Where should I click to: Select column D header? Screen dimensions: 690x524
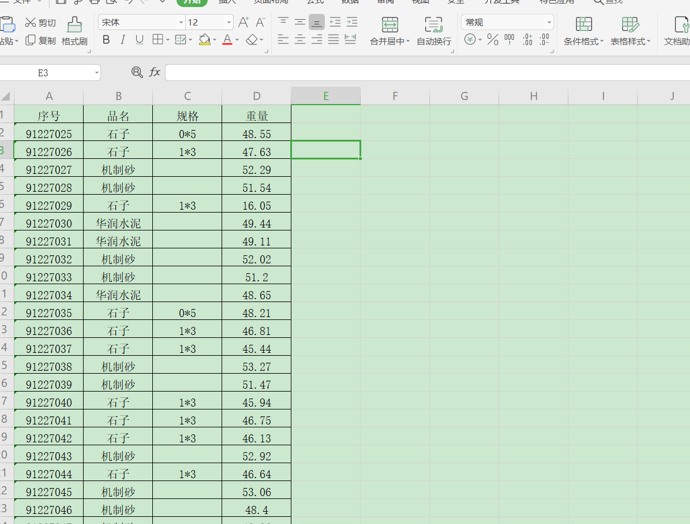(257, 96)
